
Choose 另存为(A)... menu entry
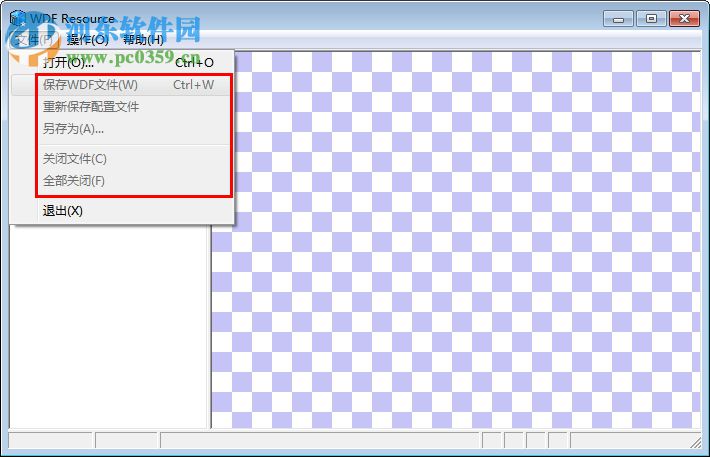[x=122, y=129]
